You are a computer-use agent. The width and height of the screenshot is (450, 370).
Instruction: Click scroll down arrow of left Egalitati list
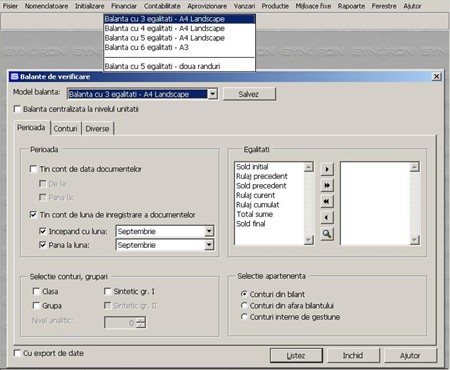coord(309,239)
